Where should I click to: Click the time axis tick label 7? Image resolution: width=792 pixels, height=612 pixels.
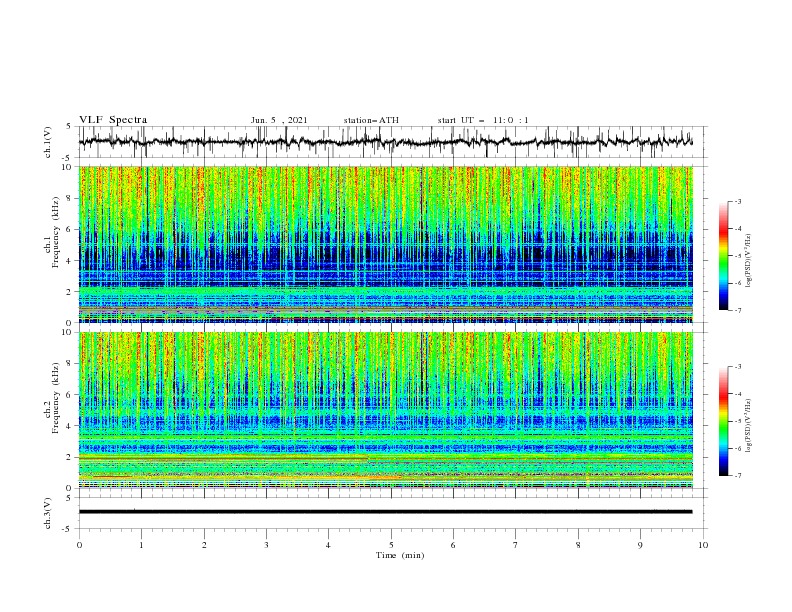(x=516, y=545)
